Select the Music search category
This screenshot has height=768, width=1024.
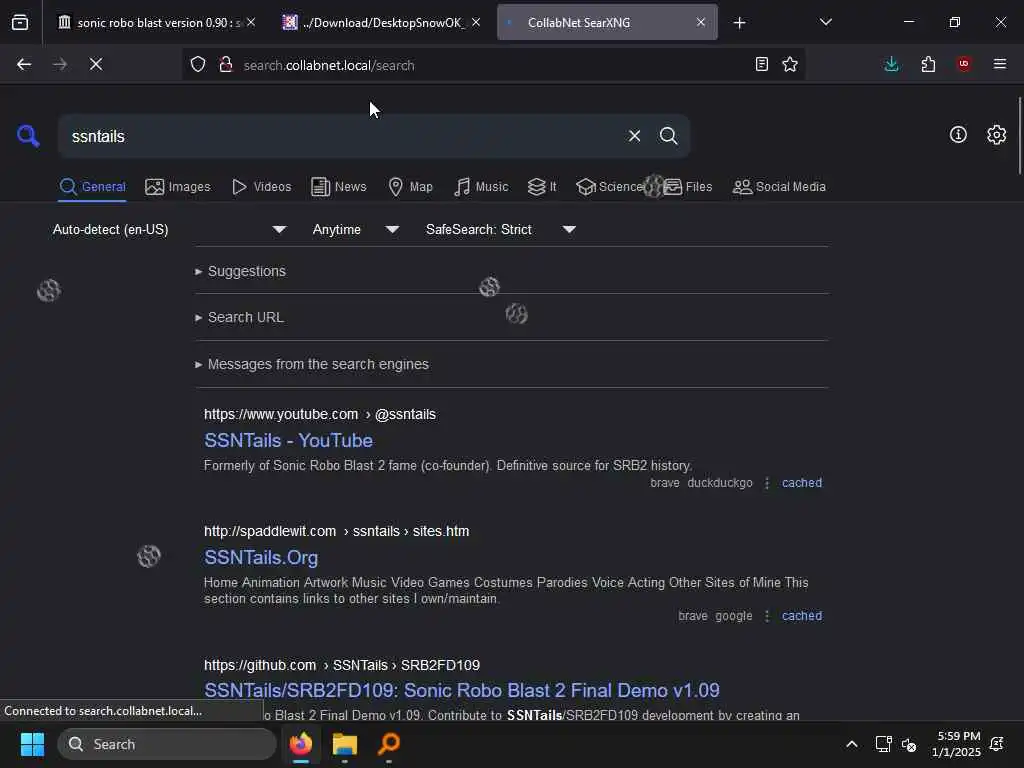tap(481, 187)
